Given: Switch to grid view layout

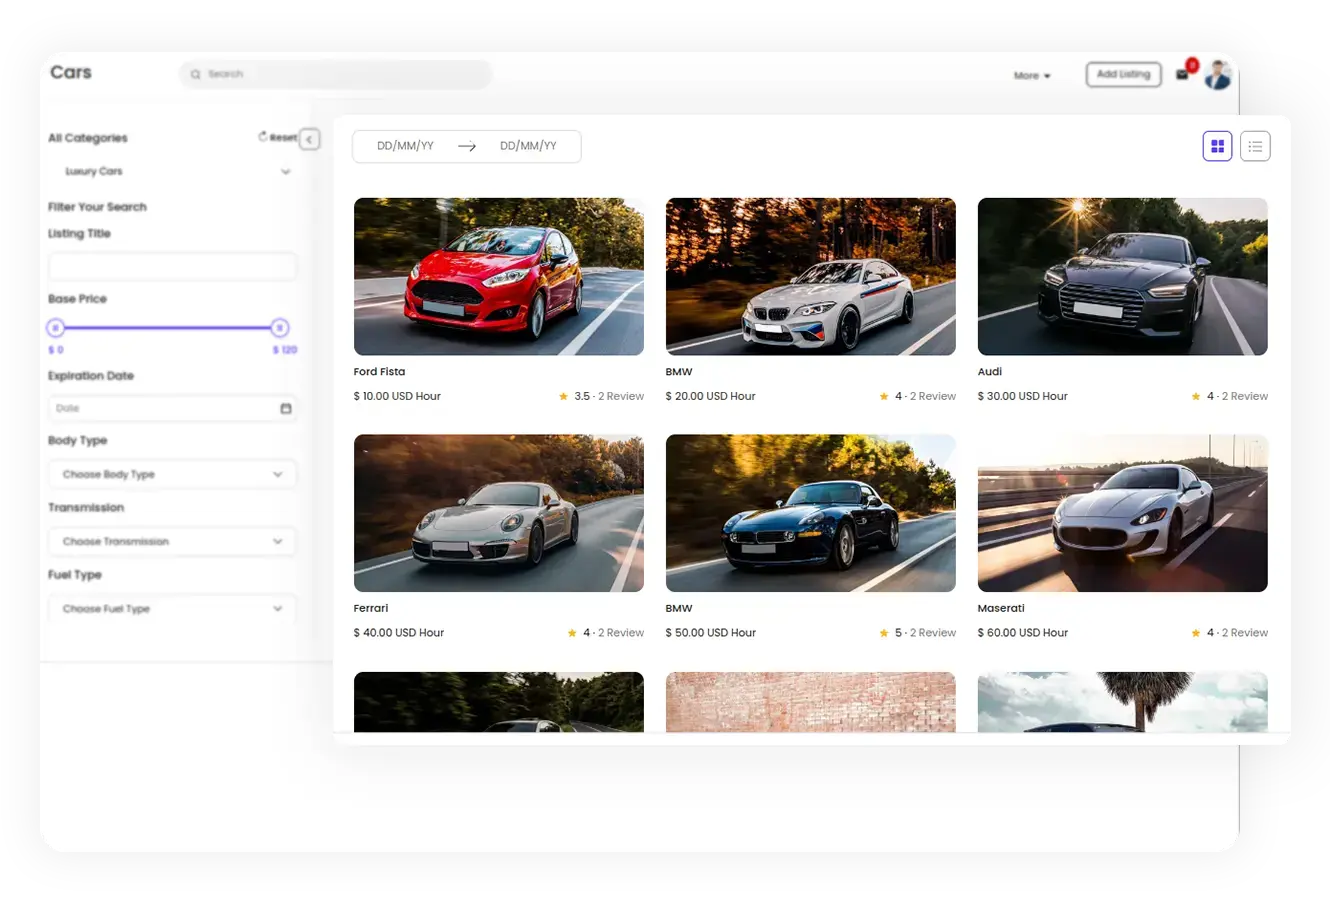Looking at the screenshot, I should (1217, 146).
